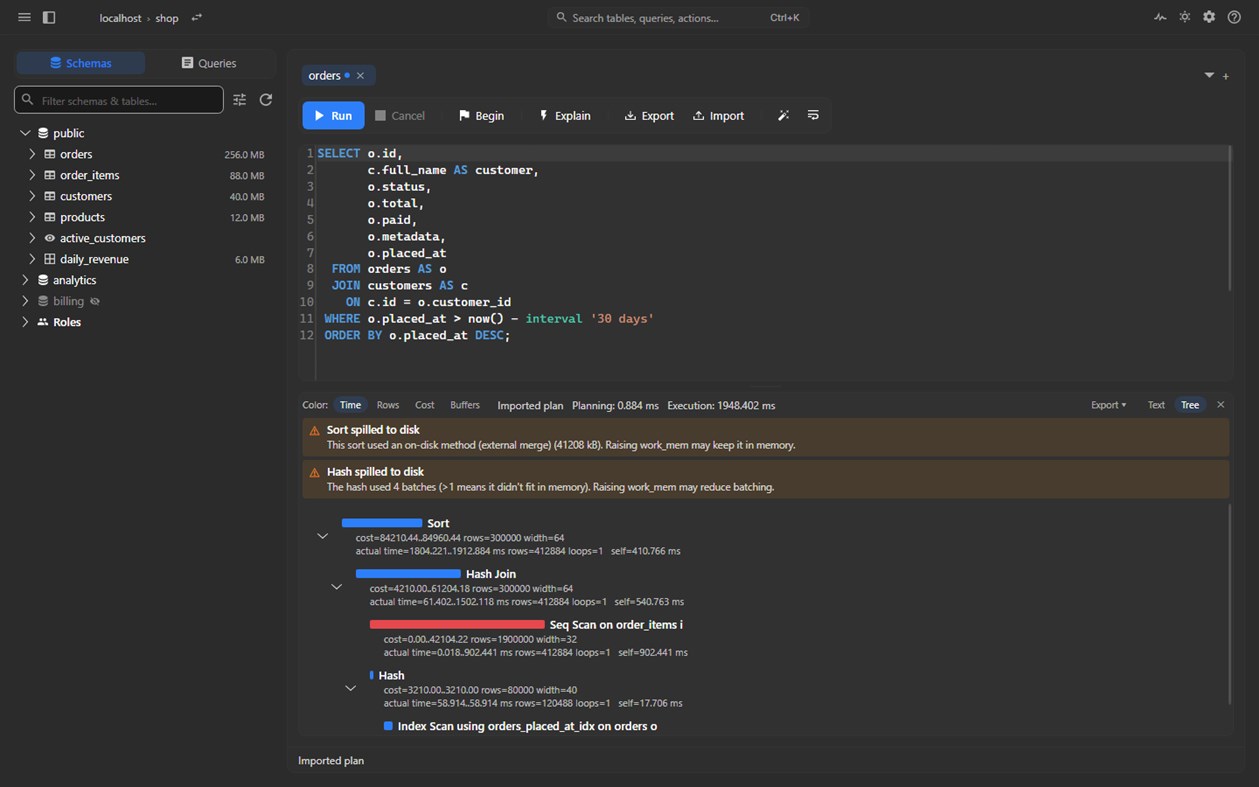The image size is (1259, 787).
Task: Open the help question mark icon
Action: click(1234, 18)
